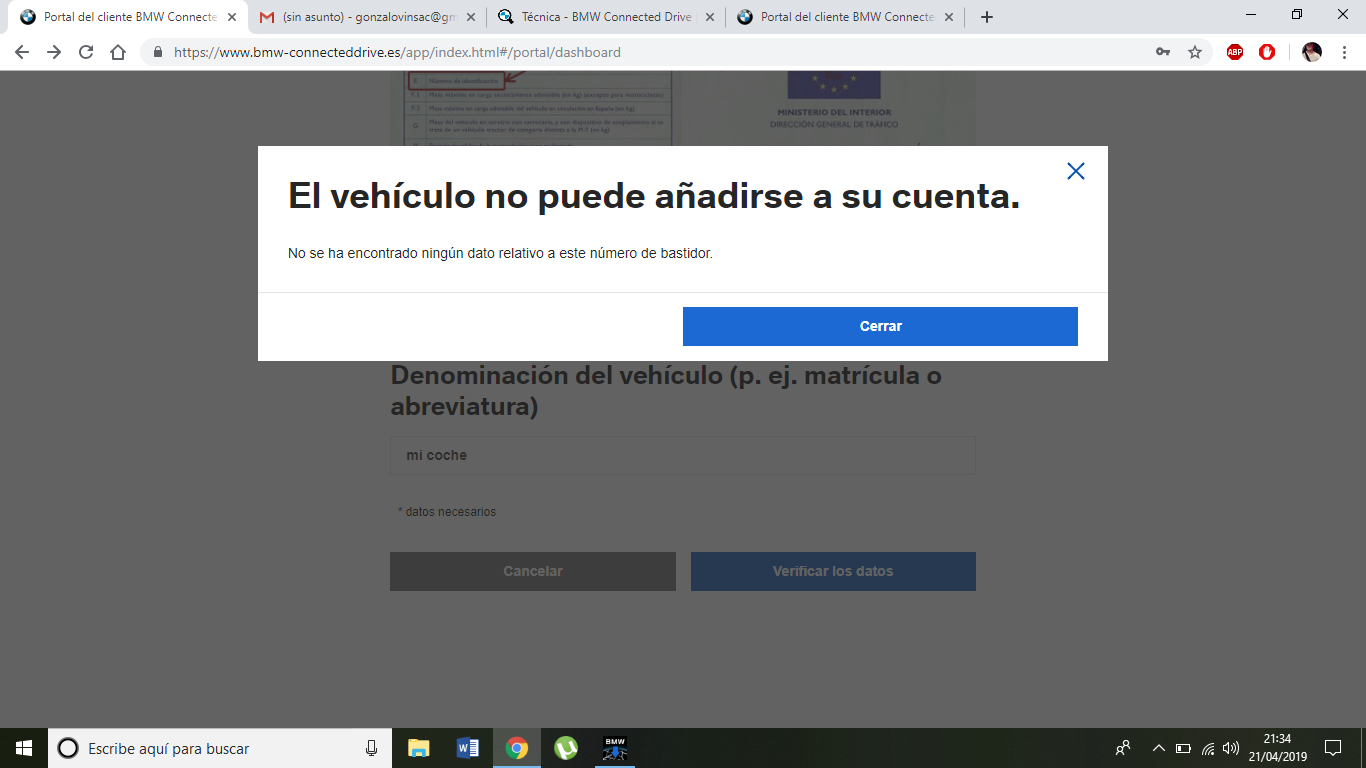The width and height of the screenshot is (1366, 768).
Task: Bookmark this page with the star icon
Action: coord(1195,52)
